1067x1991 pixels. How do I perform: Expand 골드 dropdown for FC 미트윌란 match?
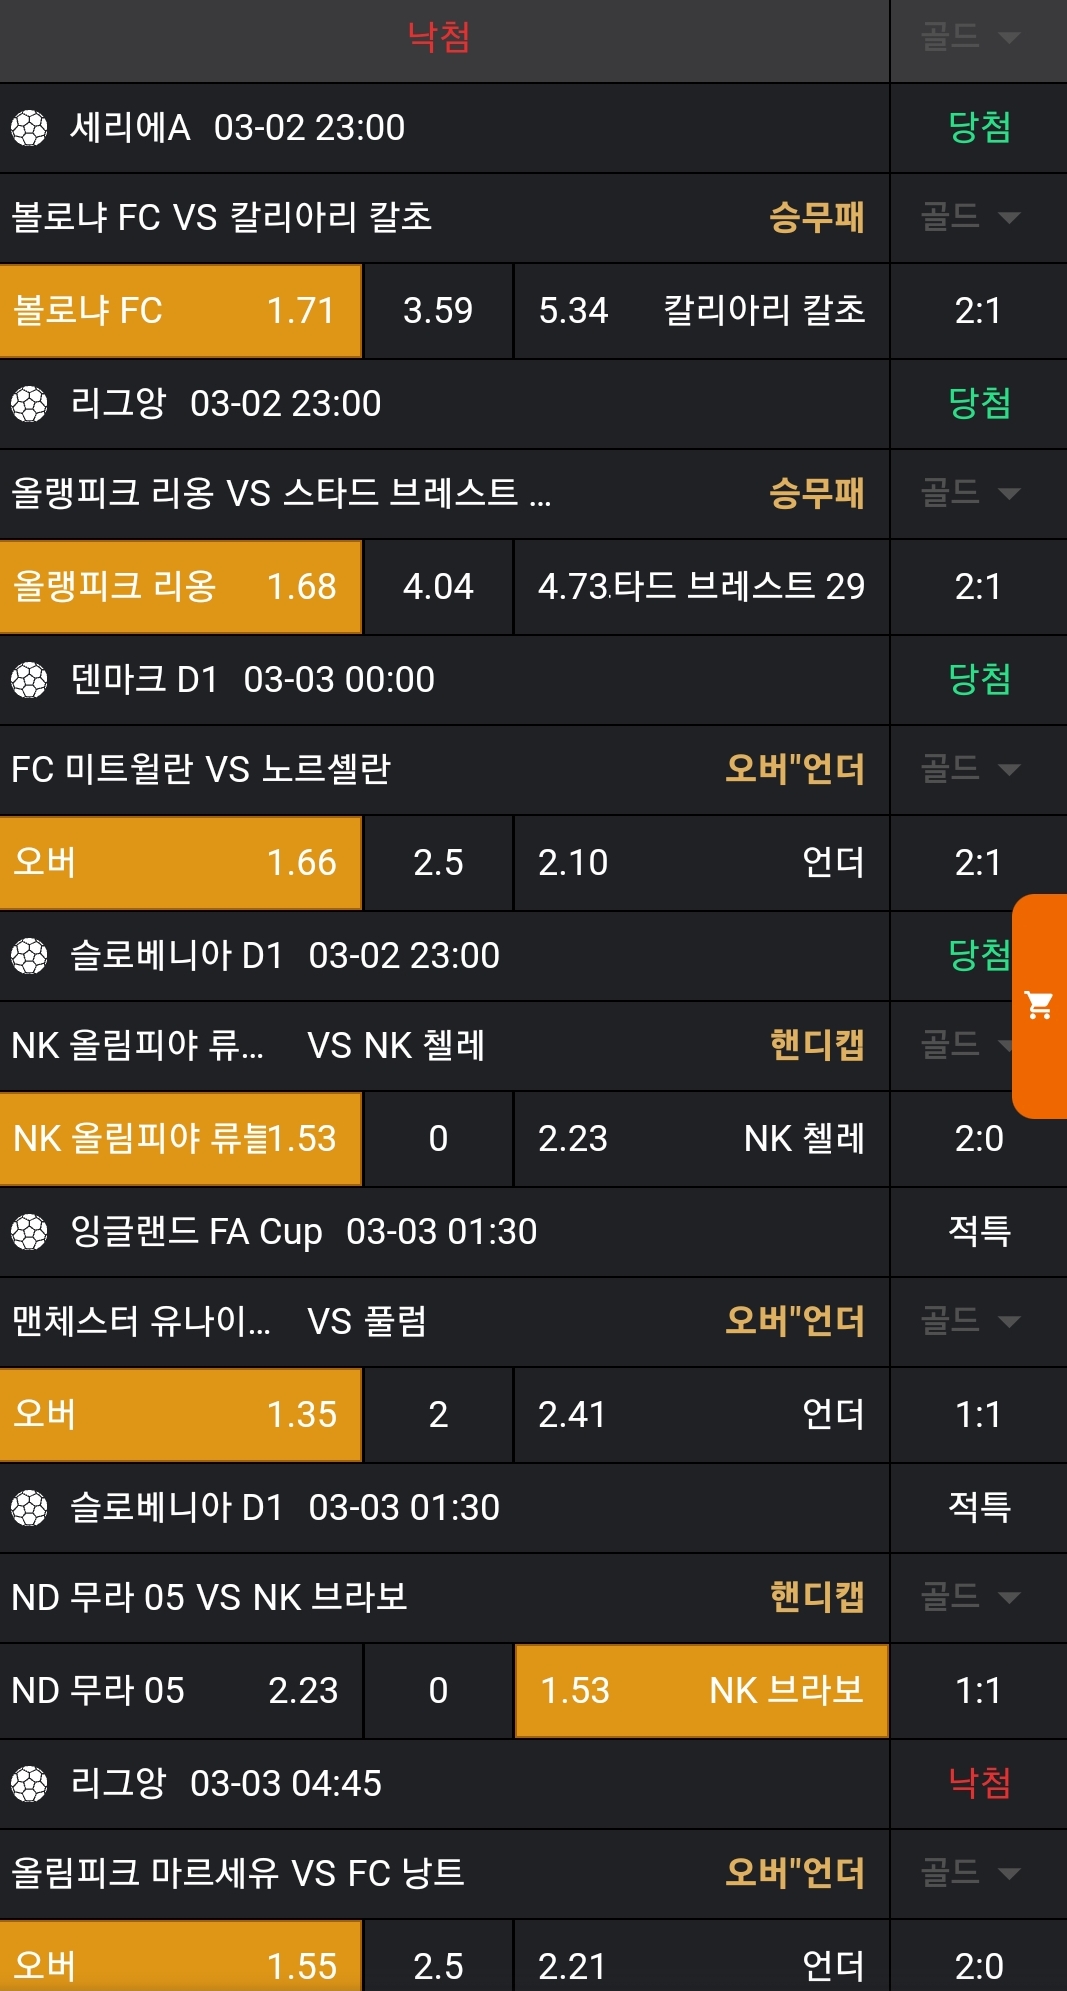(x=969, y=769)
